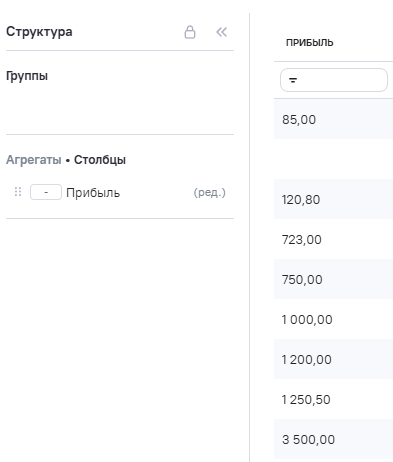Select the cell with value 723,00
The width and height of the screenshot is (393, 462).
coord(333,239)
